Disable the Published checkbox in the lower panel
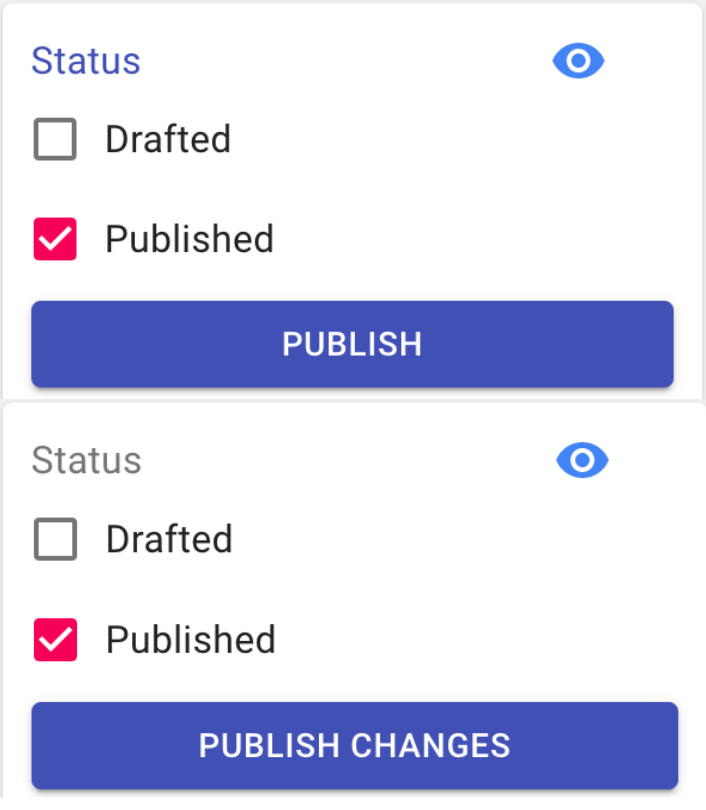This screenshot has width=706, height=810. [55, 640]
